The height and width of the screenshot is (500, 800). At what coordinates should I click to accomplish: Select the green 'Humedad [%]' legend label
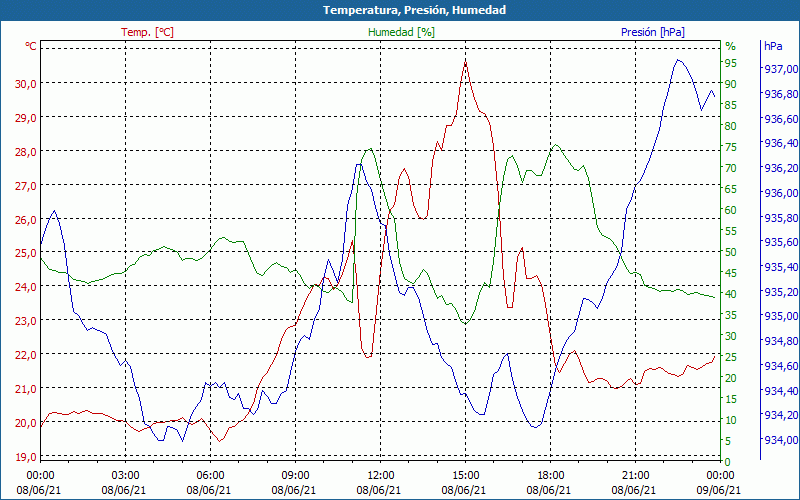point(402,32)
